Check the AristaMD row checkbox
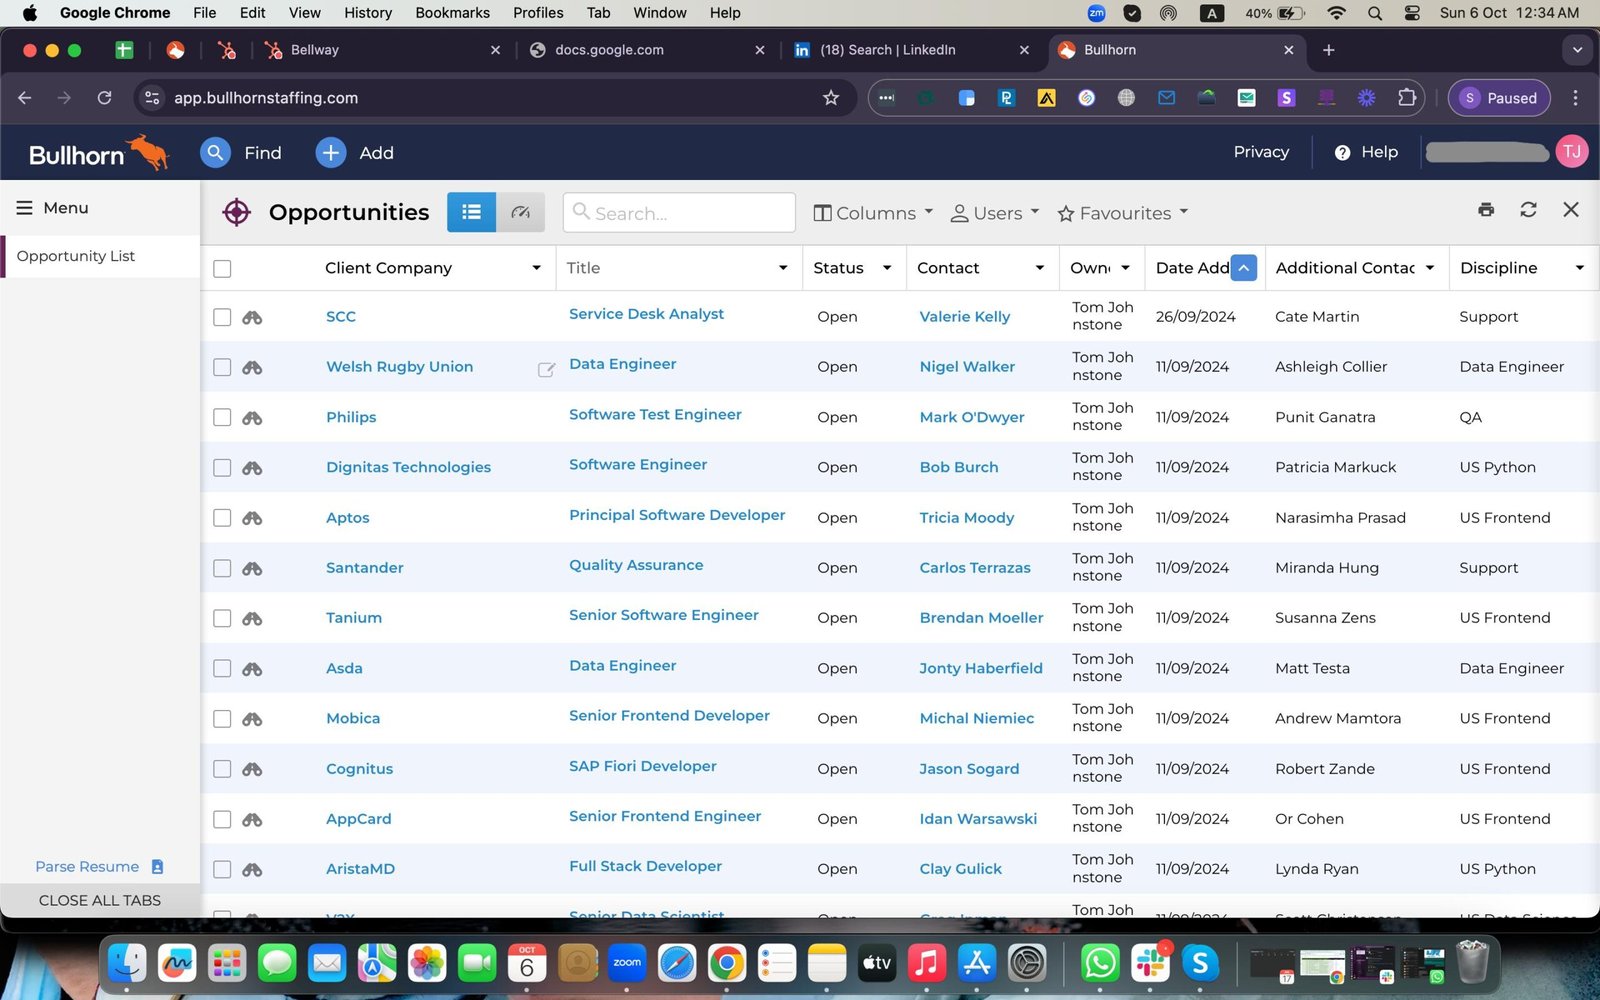 (x=222, y=869)
